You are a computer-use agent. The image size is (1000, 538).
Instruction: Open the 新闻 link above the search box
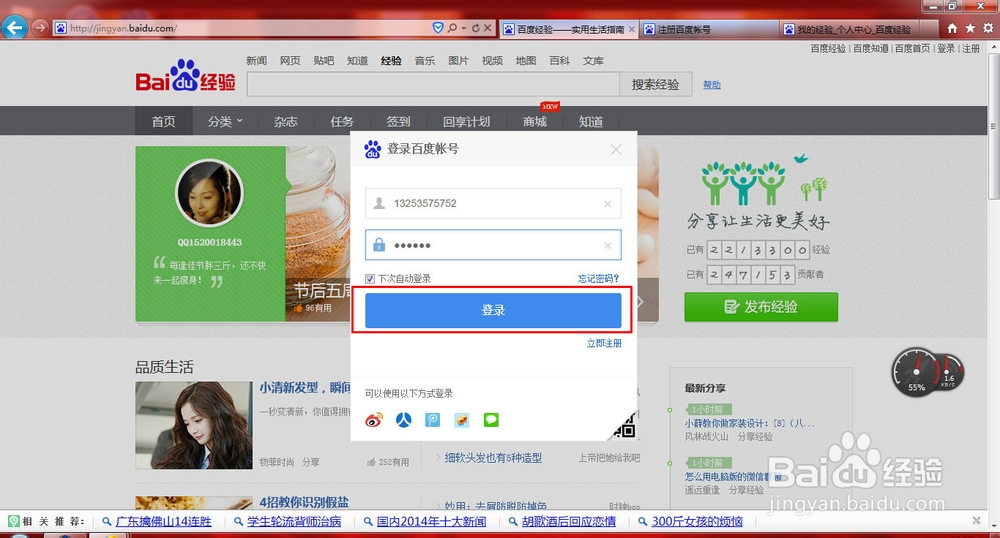[x=256, y=61]
